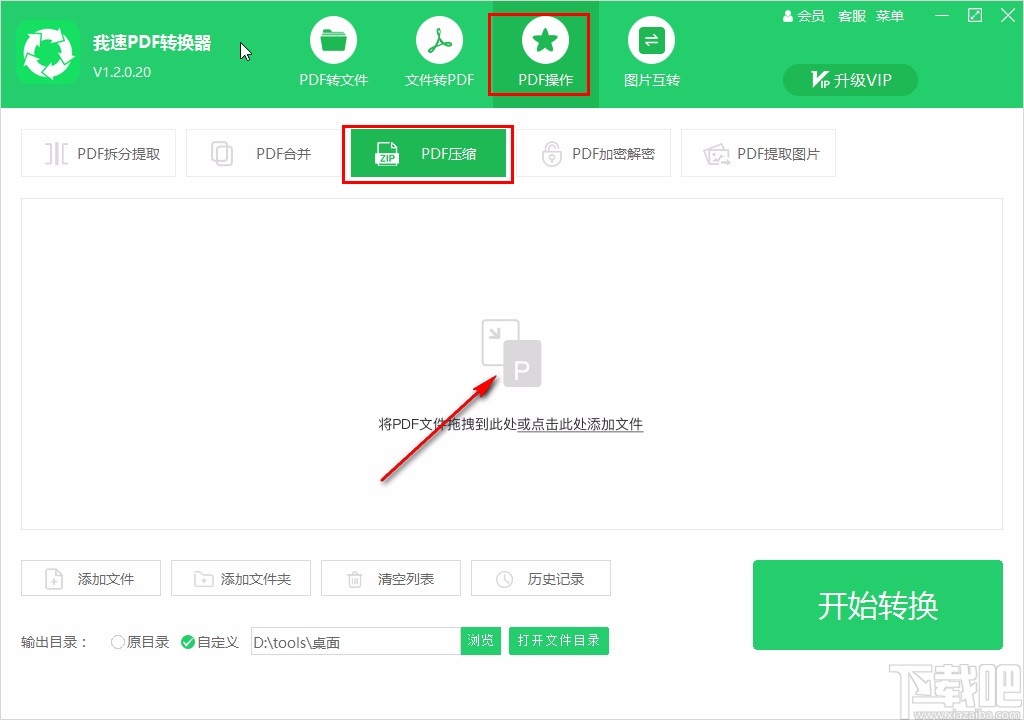This screenshot has height=720, width=1024.
Task: Open 客服 customer service
Action: point(852,16)
